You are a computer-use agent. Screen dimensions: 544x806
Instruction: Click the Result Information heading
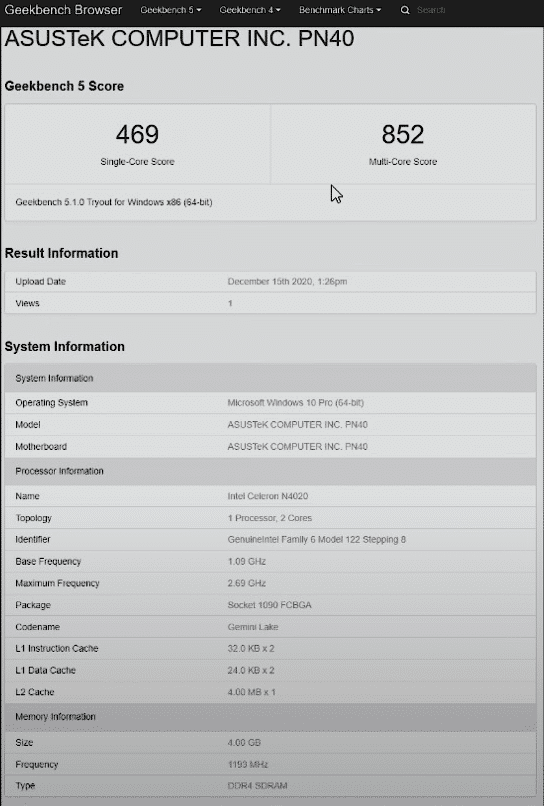(x=61, y=253)
